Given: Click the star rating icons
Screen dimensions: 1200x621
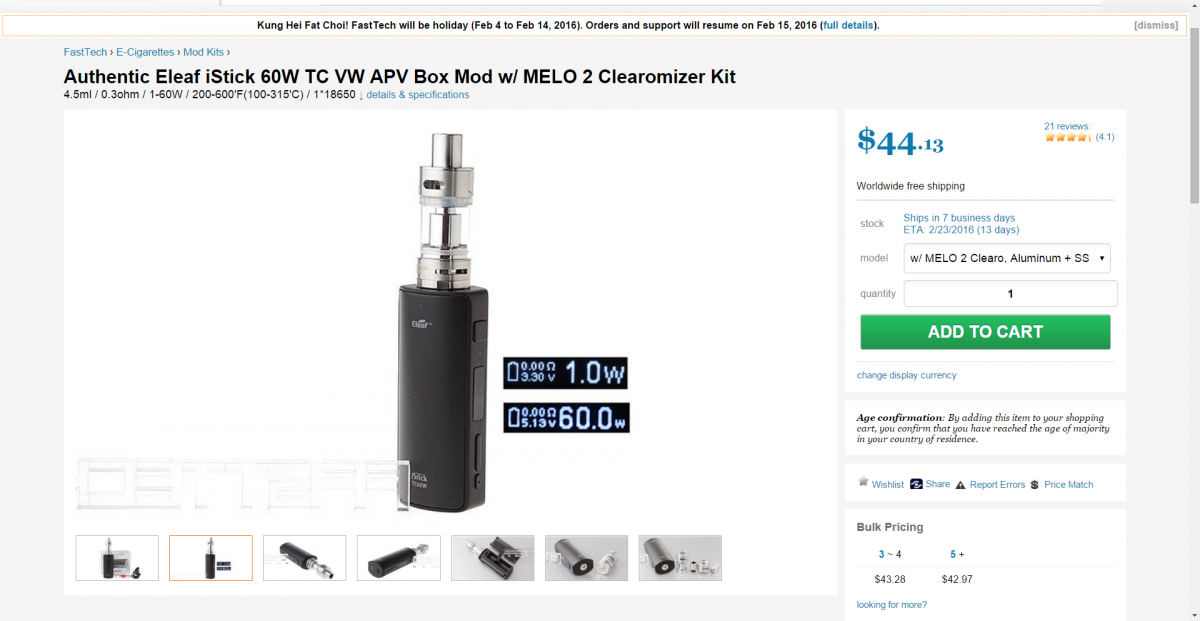Looking at the screenshot, I should [x=1068, y=137].
